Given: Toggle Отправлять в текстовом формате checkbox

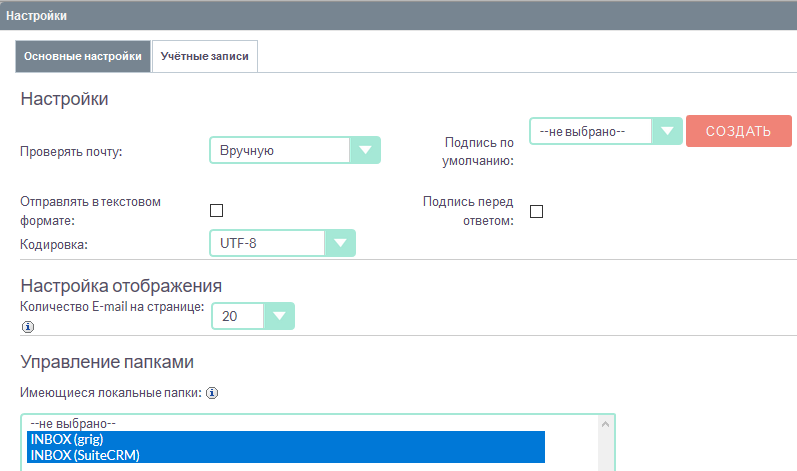Looking at the screenshot, I should [217, 210].
